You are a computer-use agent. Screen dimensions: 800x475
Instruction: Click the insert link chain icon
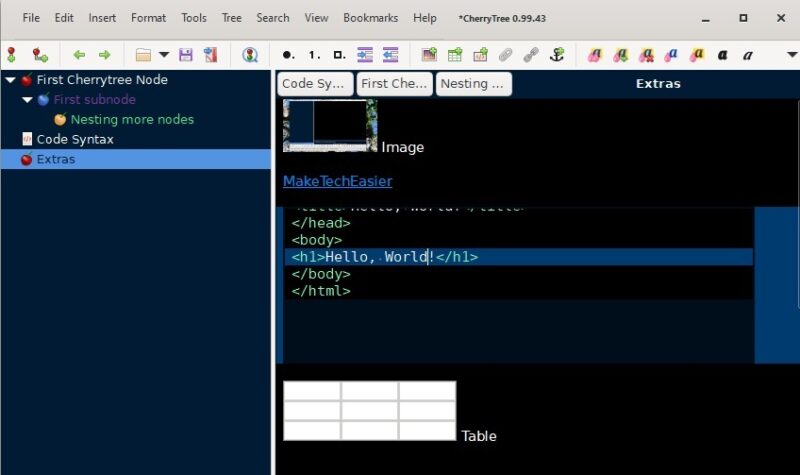[x=531, y=55]
